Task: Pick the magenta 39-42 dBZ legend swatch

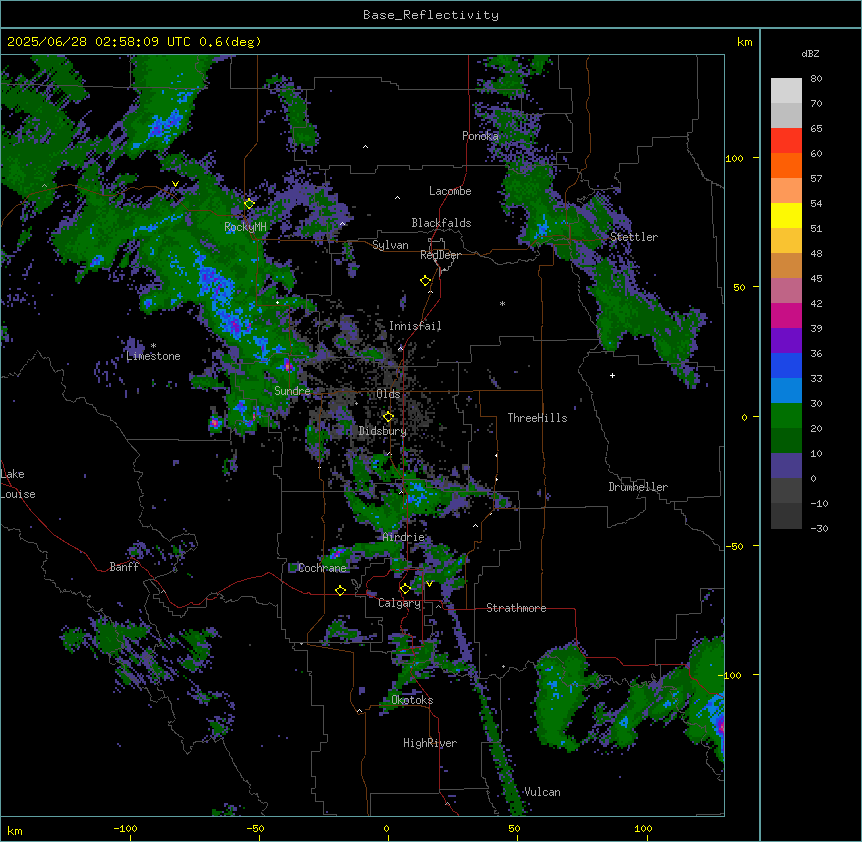Action: click(786, 316)
